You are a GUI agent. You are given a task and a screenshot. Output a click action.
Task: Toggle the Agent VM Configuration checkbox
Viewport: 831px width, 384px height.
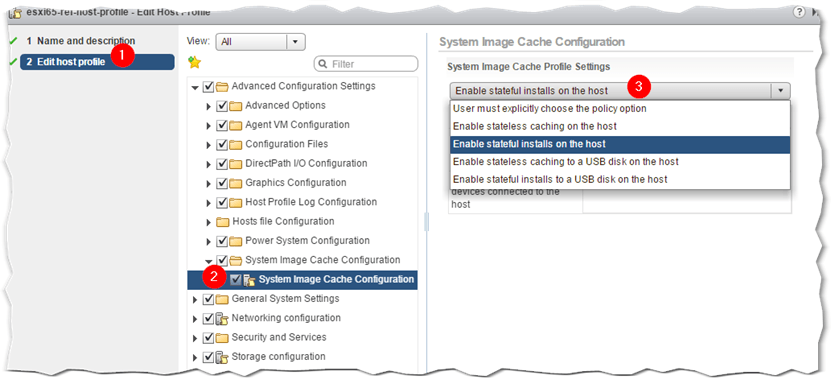click(x=223, y=126)
